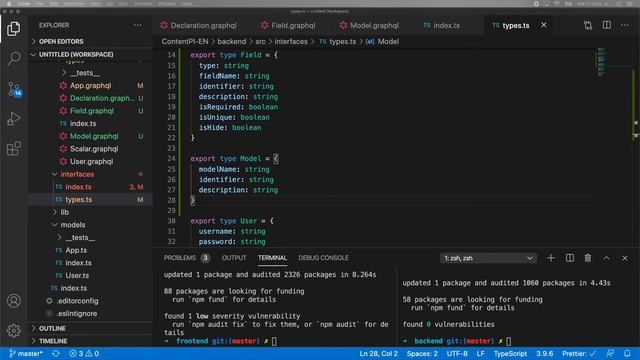Open the Search view in activity bar

point(13,58)
